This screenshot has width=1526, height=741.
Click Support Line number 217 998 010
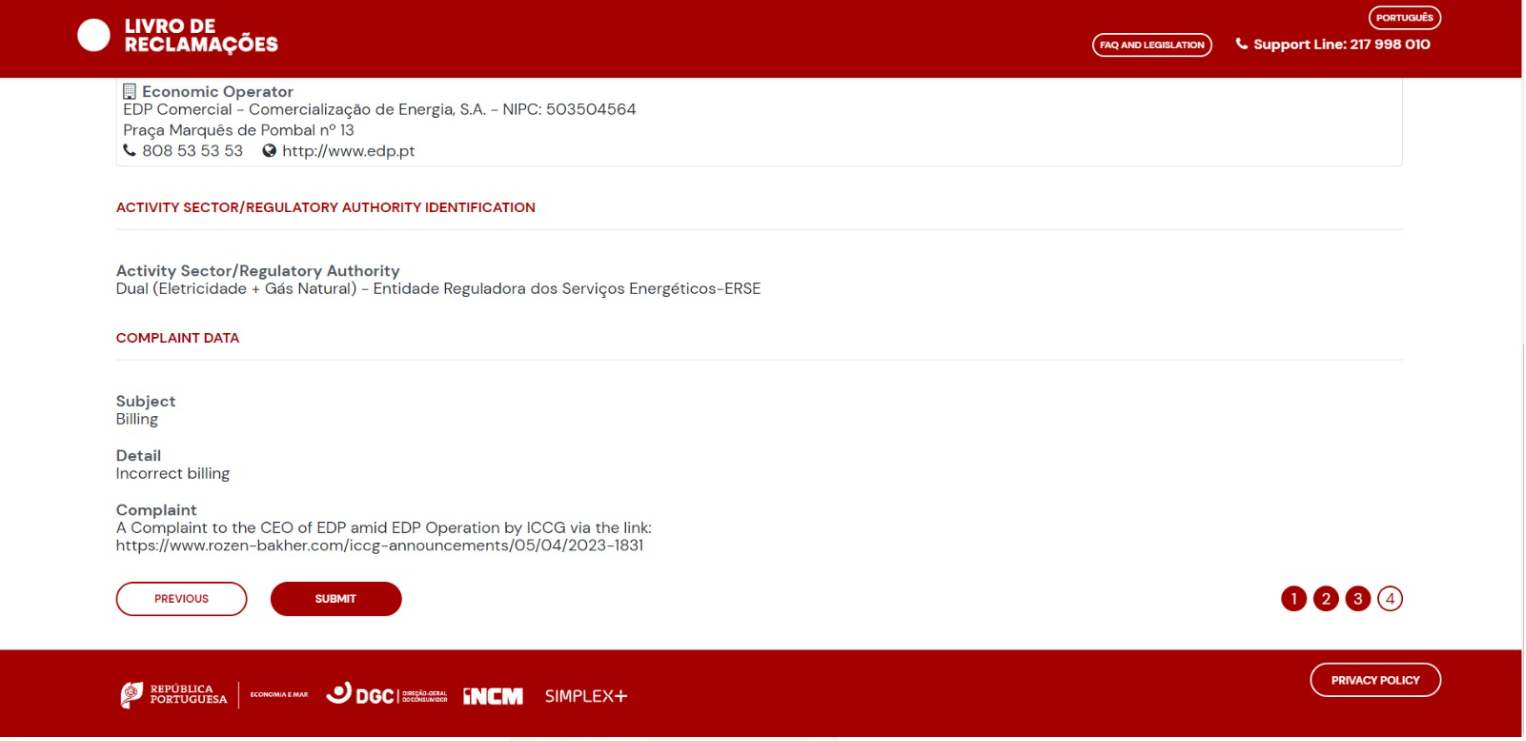pos(1390,44)
